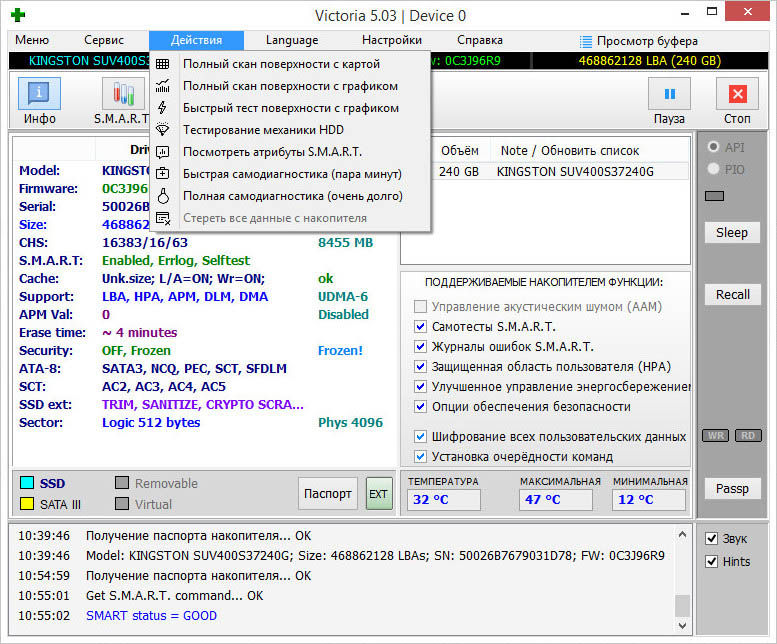
Task: Open the Настройки menu
Action: [391, 40]
